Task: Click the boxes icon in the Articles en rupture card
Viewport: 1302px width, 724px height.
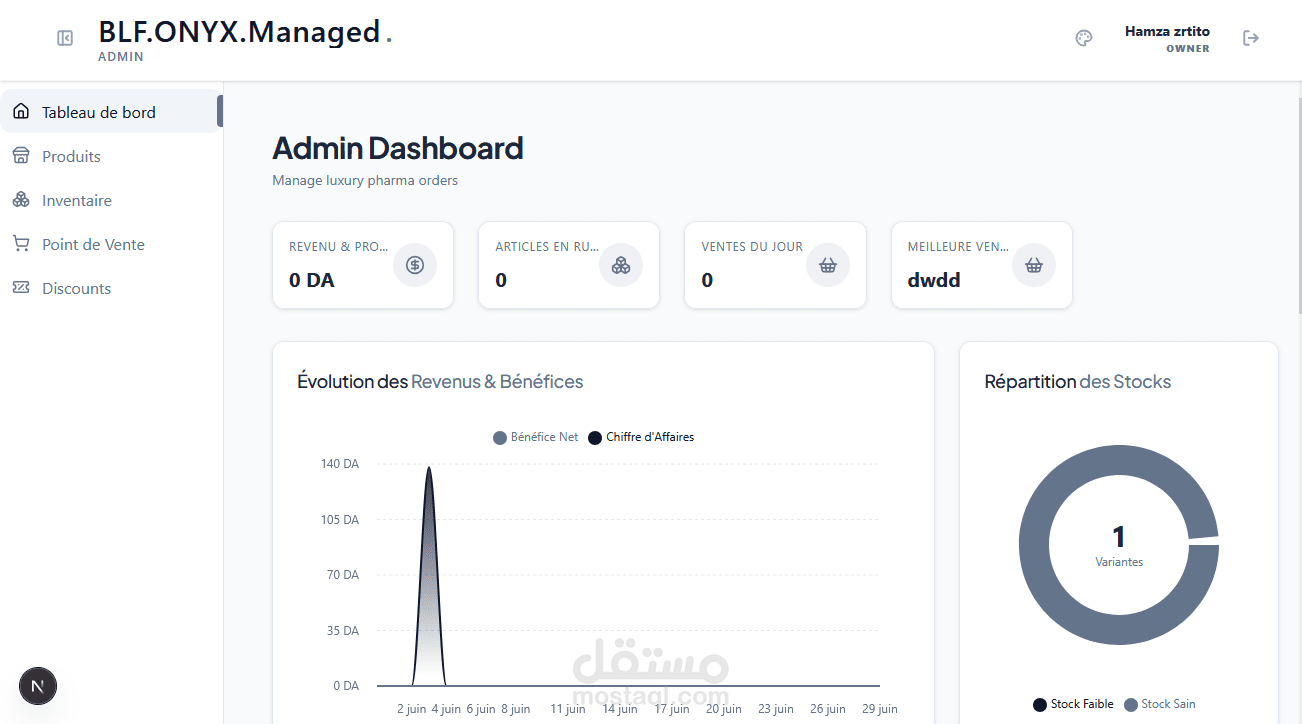Action: [x=621, y=265]
